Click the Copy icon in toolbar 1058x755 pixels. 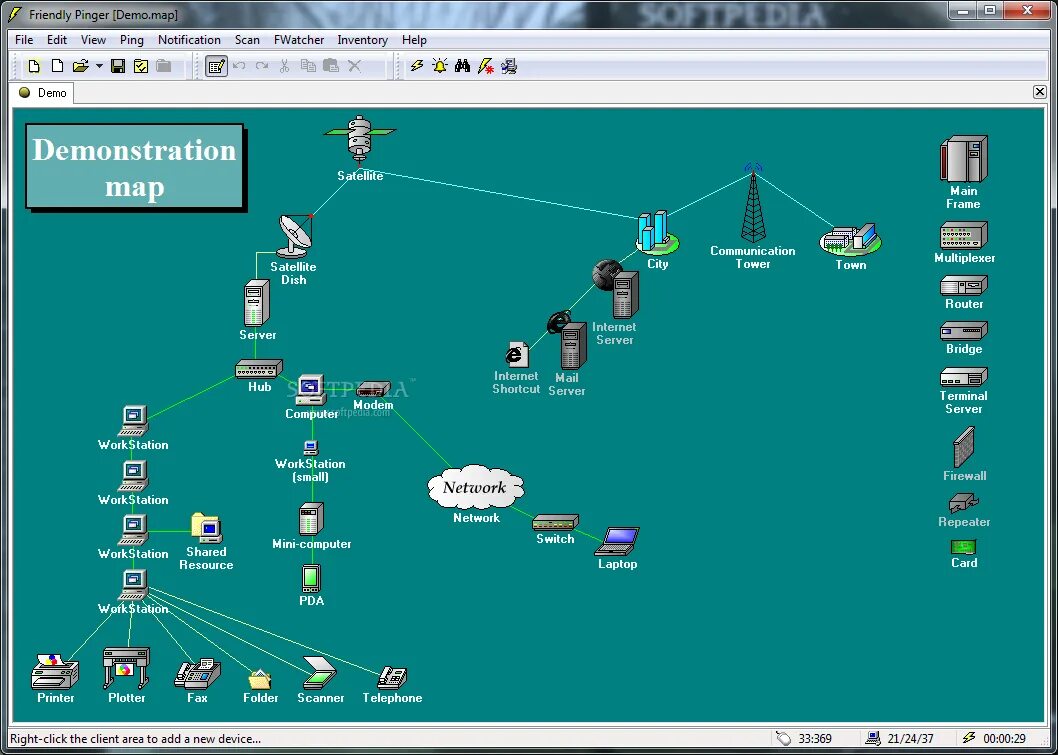308,66
